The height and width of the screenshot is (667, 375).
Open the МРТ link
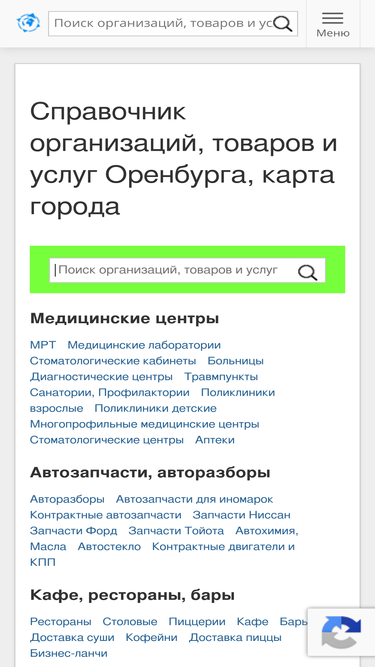click(x=43, y=345)
